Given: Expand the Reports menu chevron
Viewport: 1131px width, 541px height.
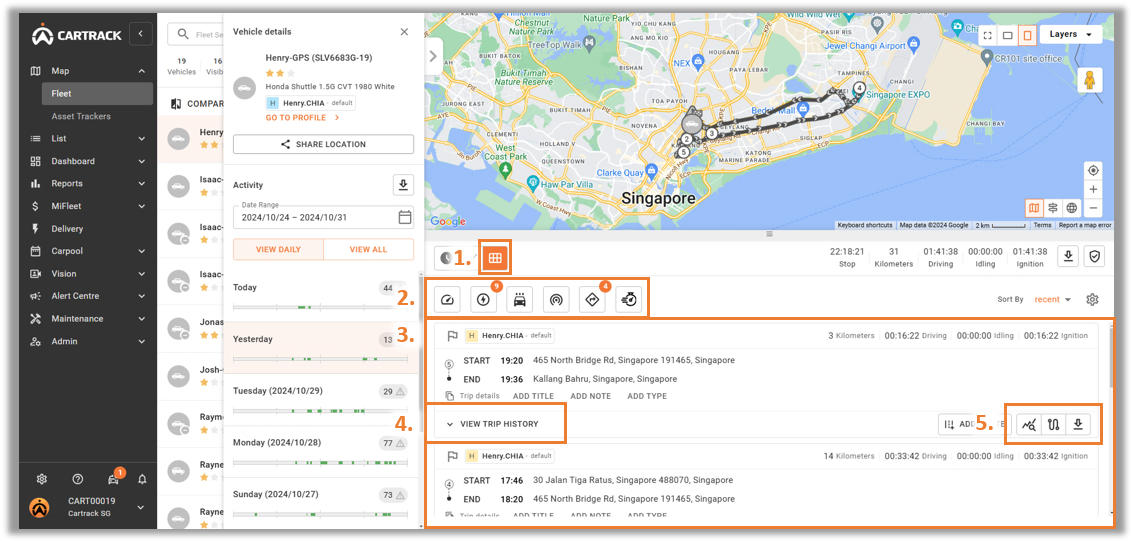Looking at the screenshot, I should click(x=141, y=184).
